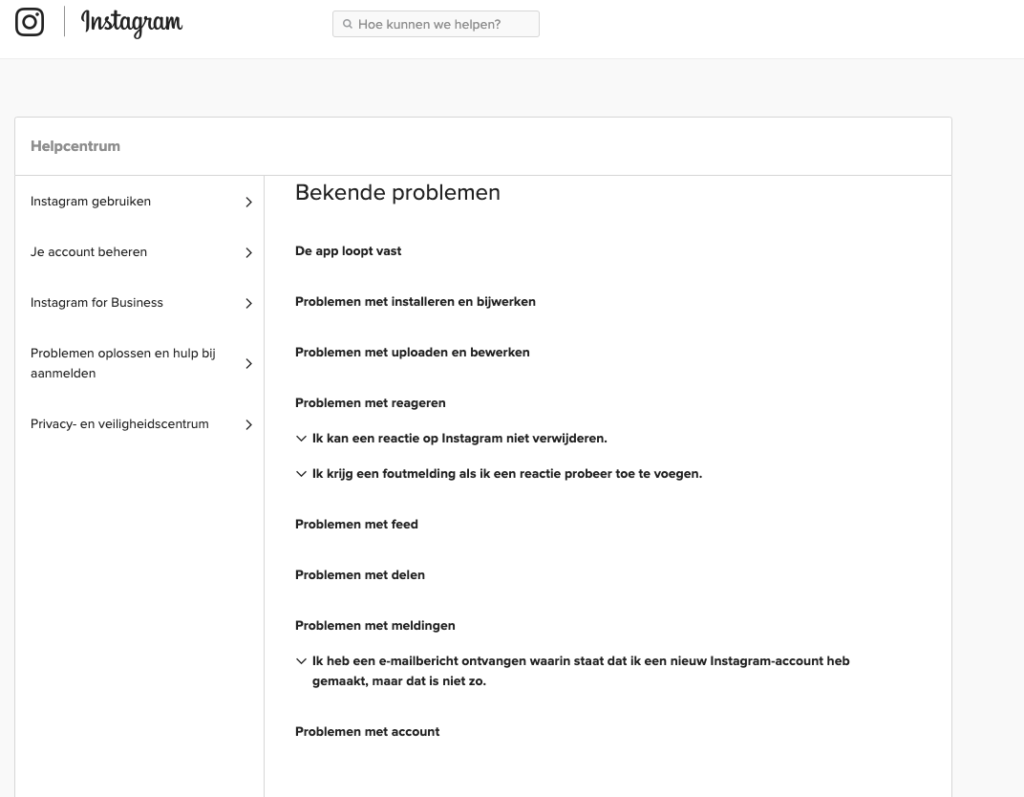
Task: Open 'Problemen met installeren en bijwerken'
Action: pyautogui.click(x=414, y=301)
